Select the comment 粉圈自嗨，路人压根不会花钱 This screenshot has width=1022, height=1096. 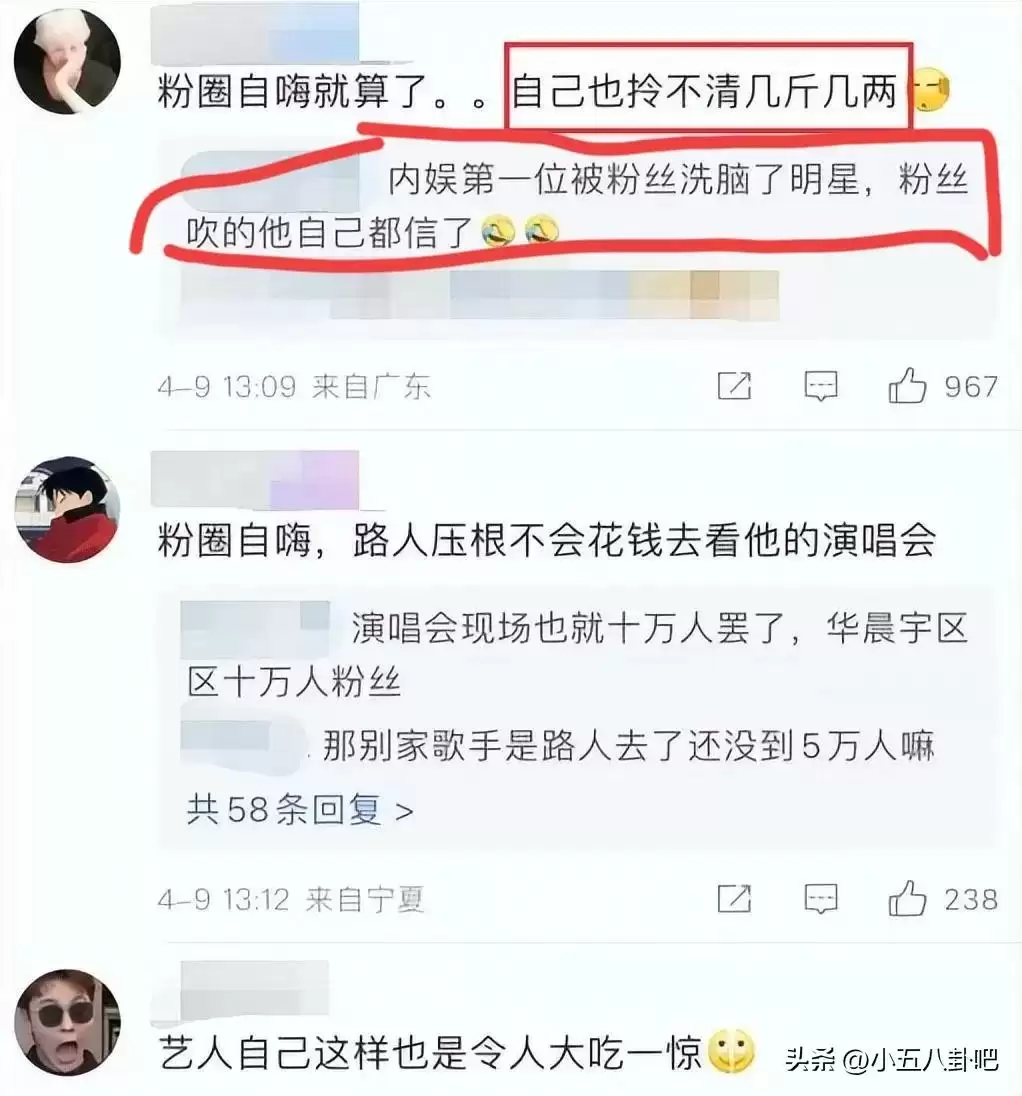click(547, 542)
